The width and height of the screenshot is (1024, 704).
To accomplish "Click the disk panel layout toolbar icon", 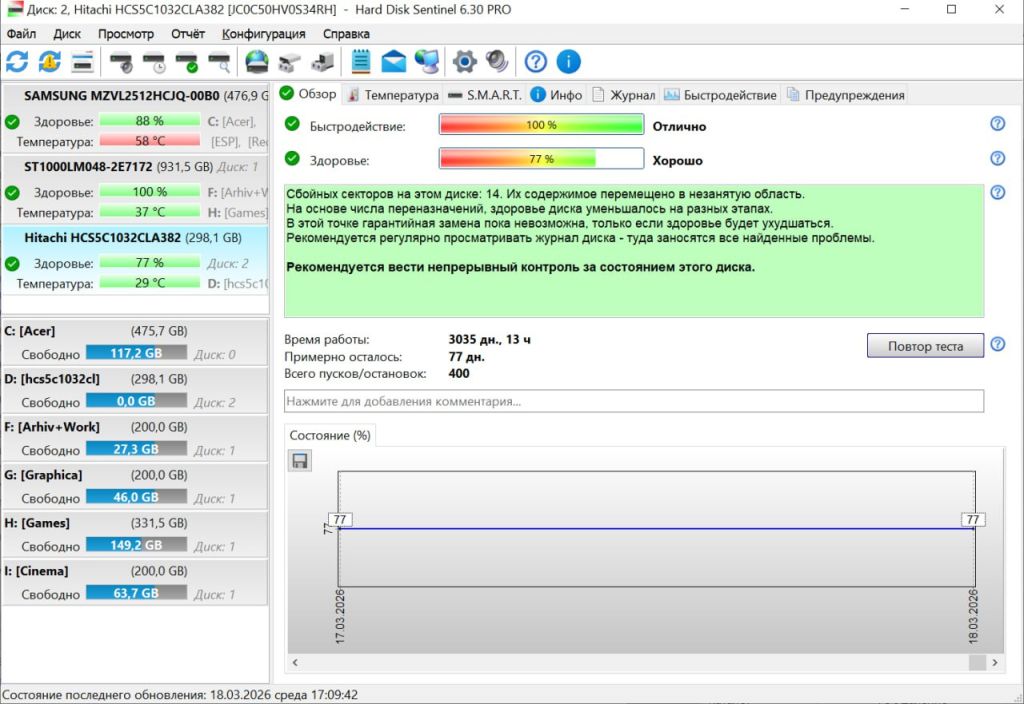I will (83, 62).
